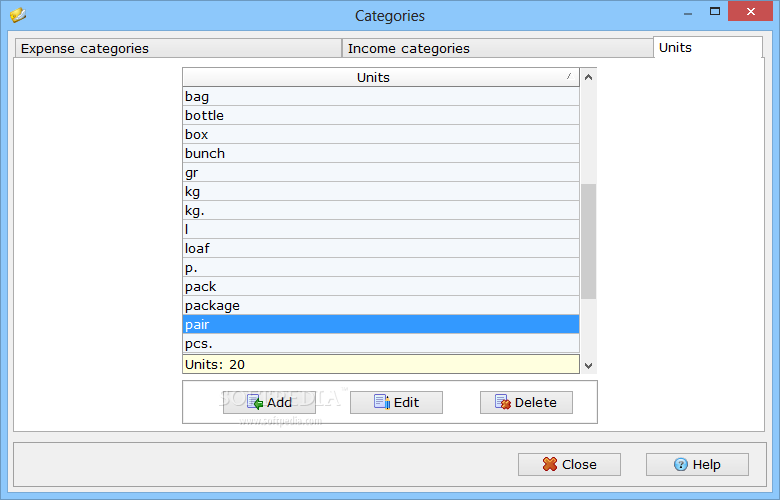Select the 'kg.' unit with period

(x=381, y=210)
